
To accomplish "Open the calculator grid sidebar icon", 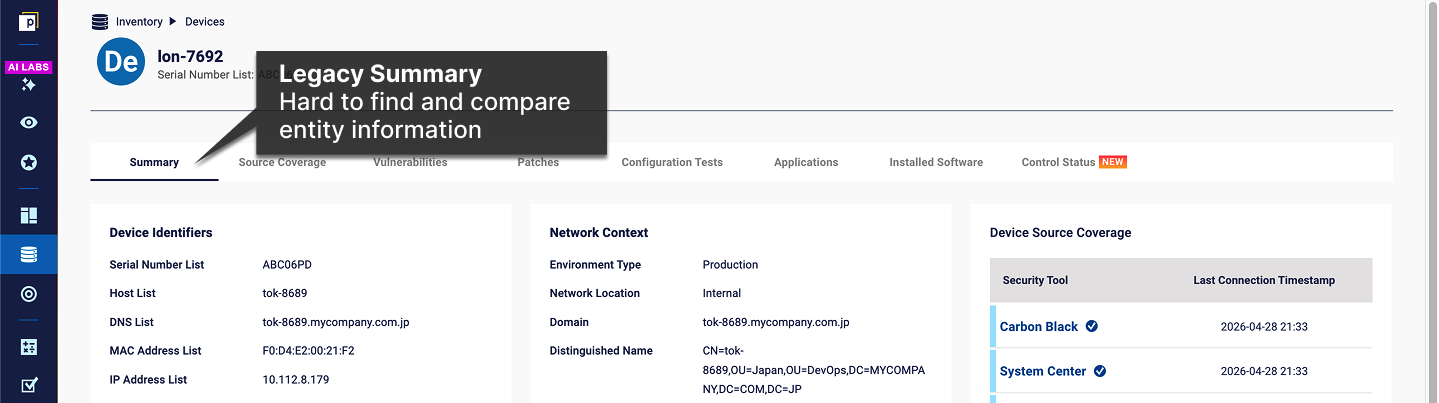I will pyautogui.click(x=29, y=347).
